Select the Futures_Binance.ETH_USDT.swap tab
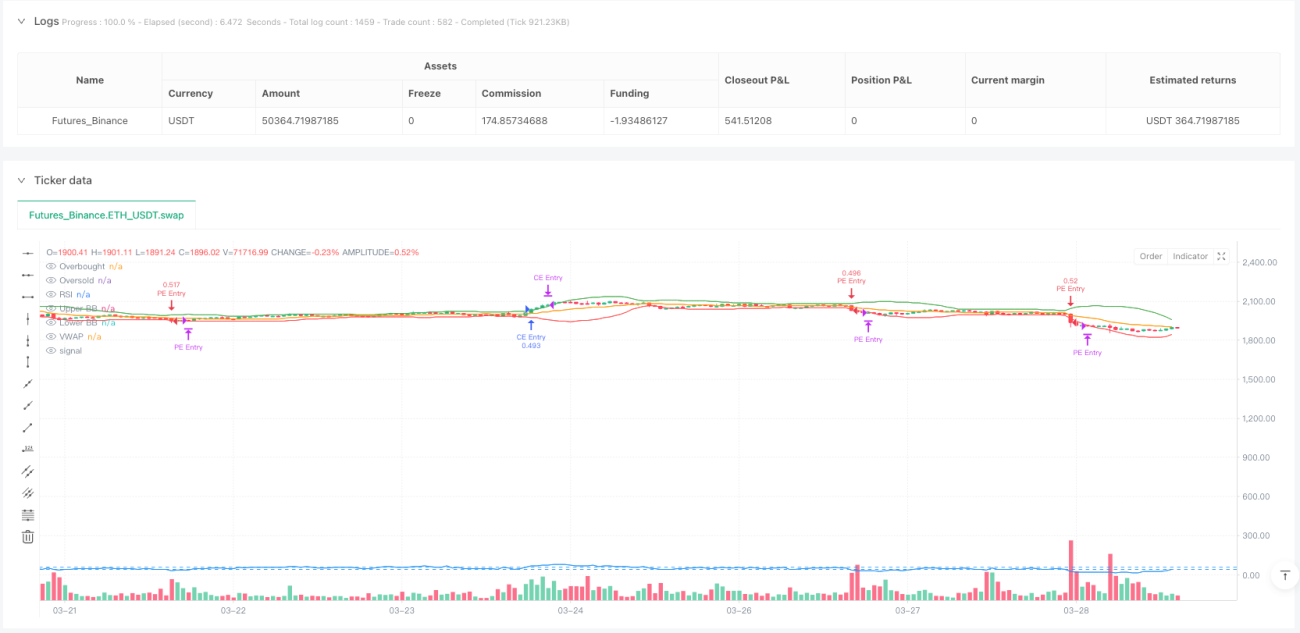1300x633 pixels. (106, 214)
